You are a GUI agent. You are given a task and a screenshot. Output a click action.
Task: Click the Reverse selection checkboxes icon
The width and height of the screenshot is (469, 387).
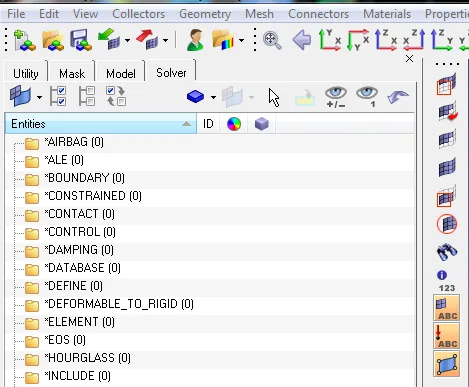(x=116, y=96)
